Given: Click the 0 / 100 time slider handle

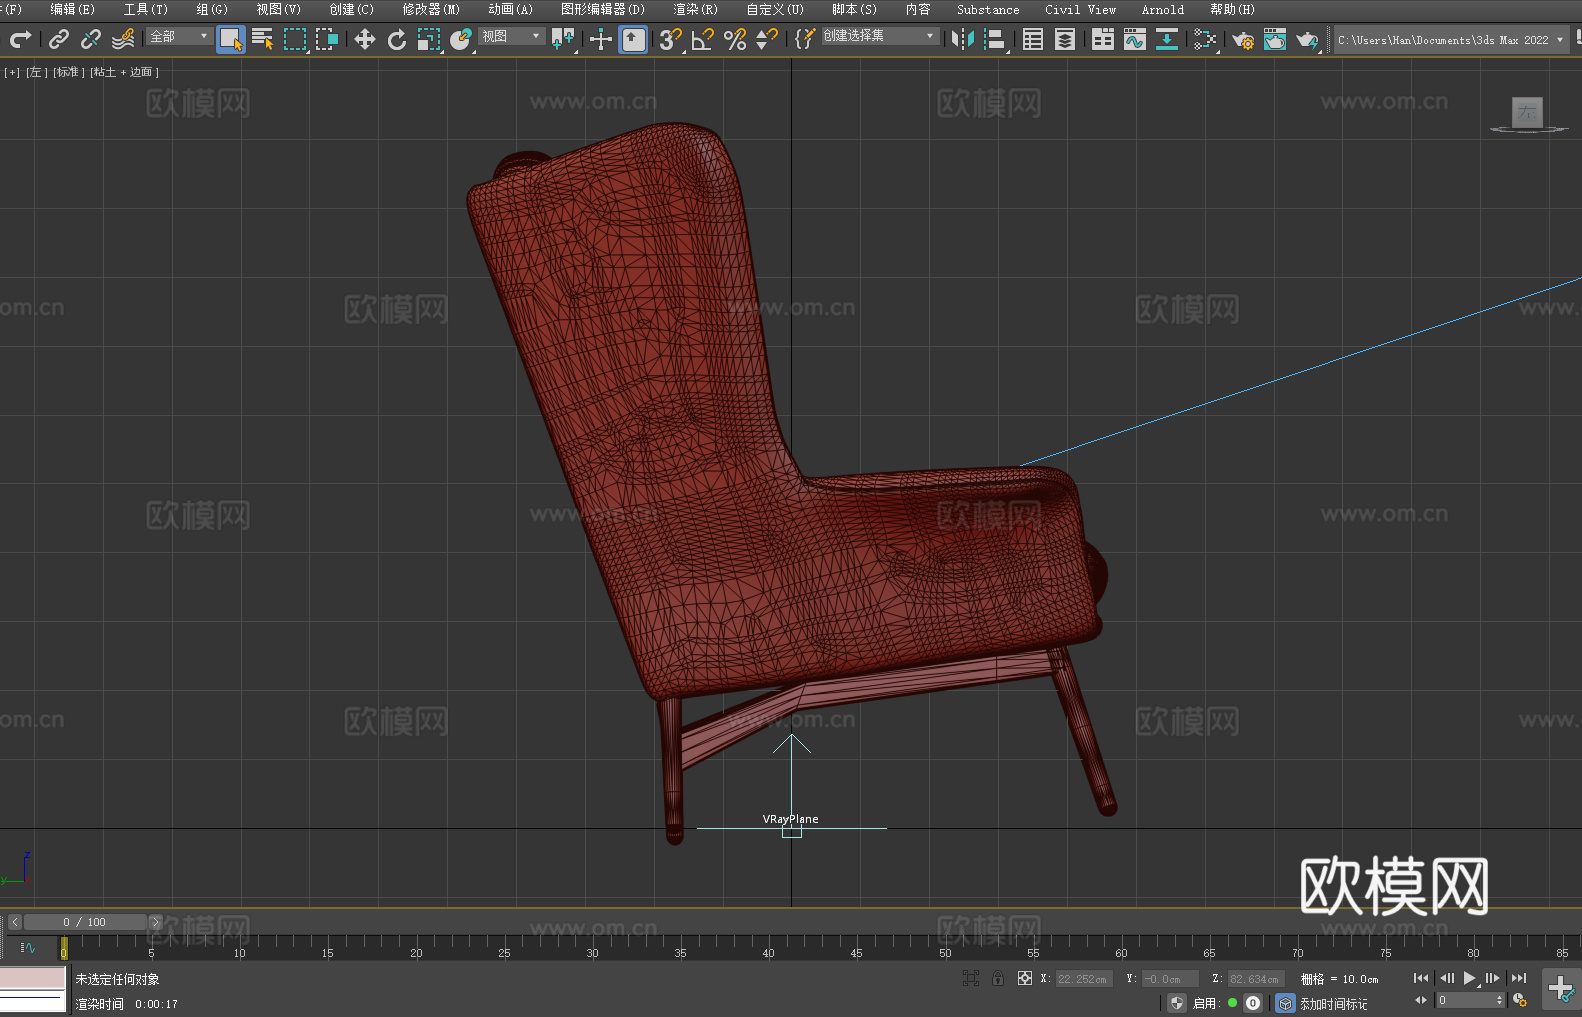Looking at the screenshot, I should pyautogui.click(x=85, y=922).
